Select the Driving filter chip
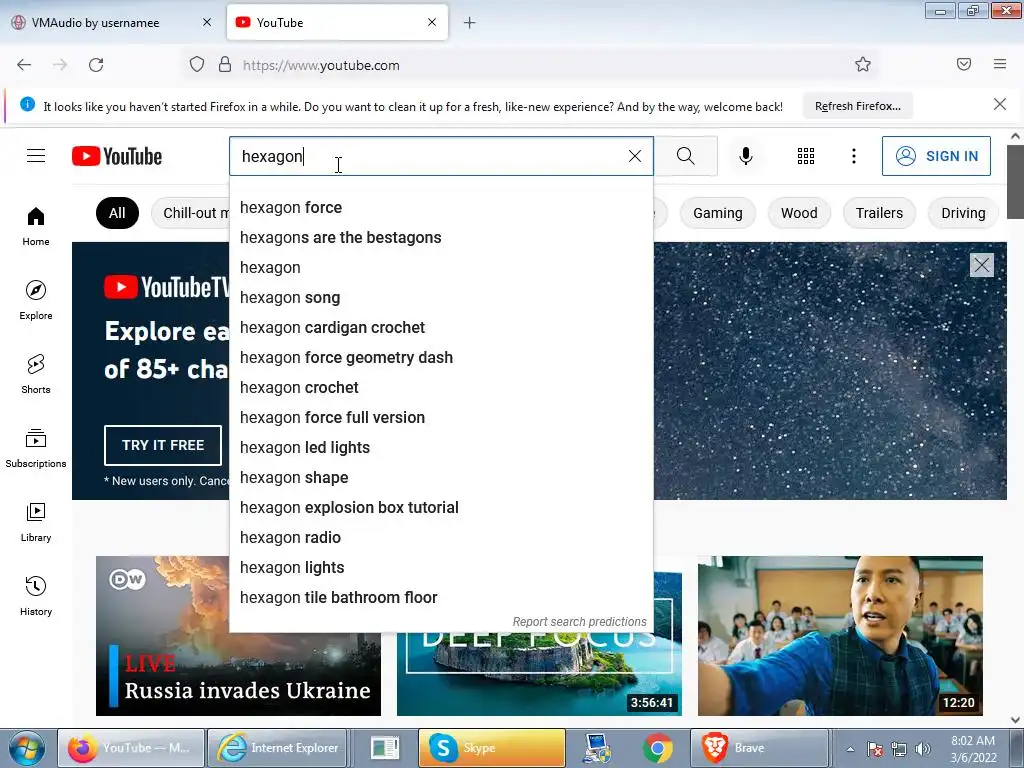Image resolution: width=1024 pixels, height=768 pixels. pos(963,213)
